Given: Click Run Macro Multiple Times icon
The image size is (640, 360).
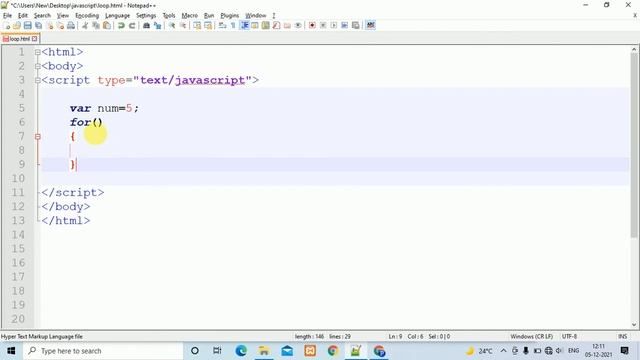Looking at the screenshot, I should [x=344, y=25].
